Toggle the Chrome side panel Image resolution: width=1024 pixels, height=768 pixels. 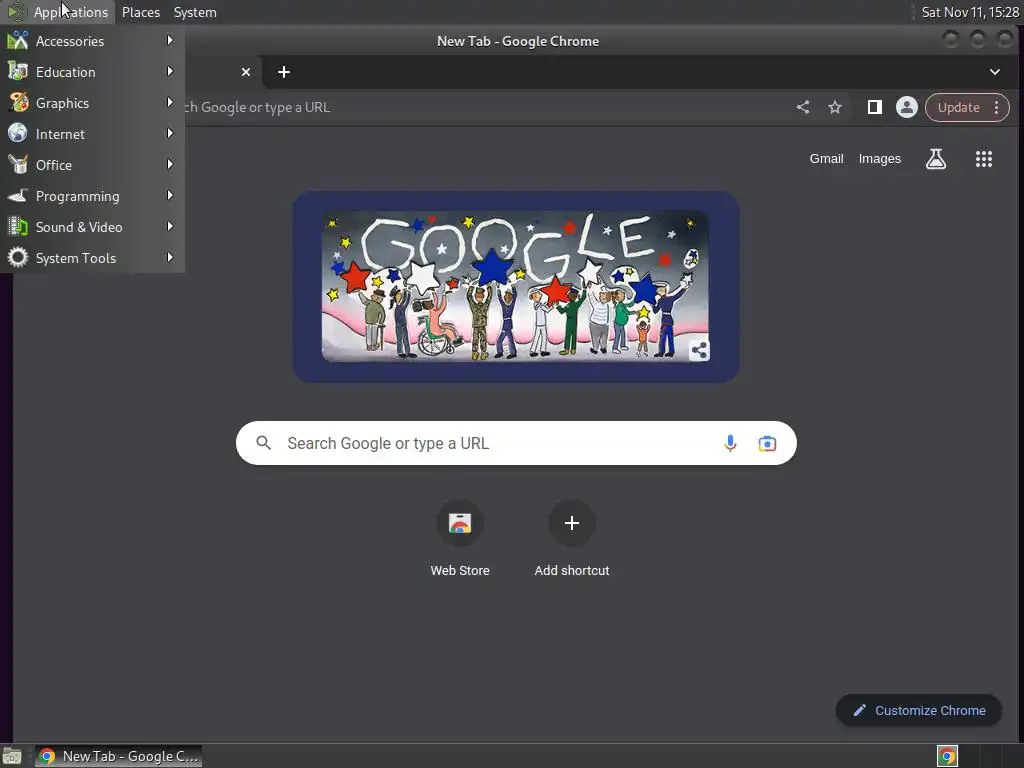click(874, 107)
